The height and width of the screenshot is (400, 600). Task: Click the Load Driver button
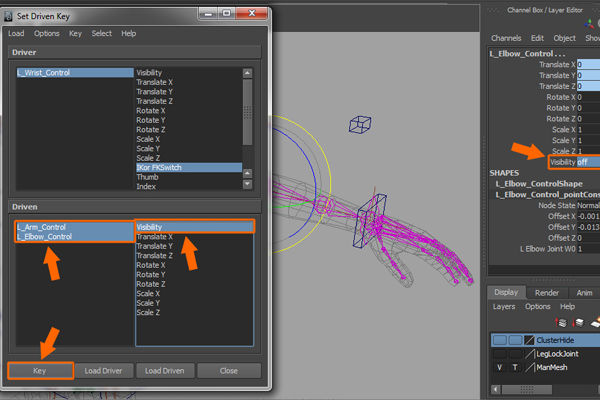(x=103, y=371)
